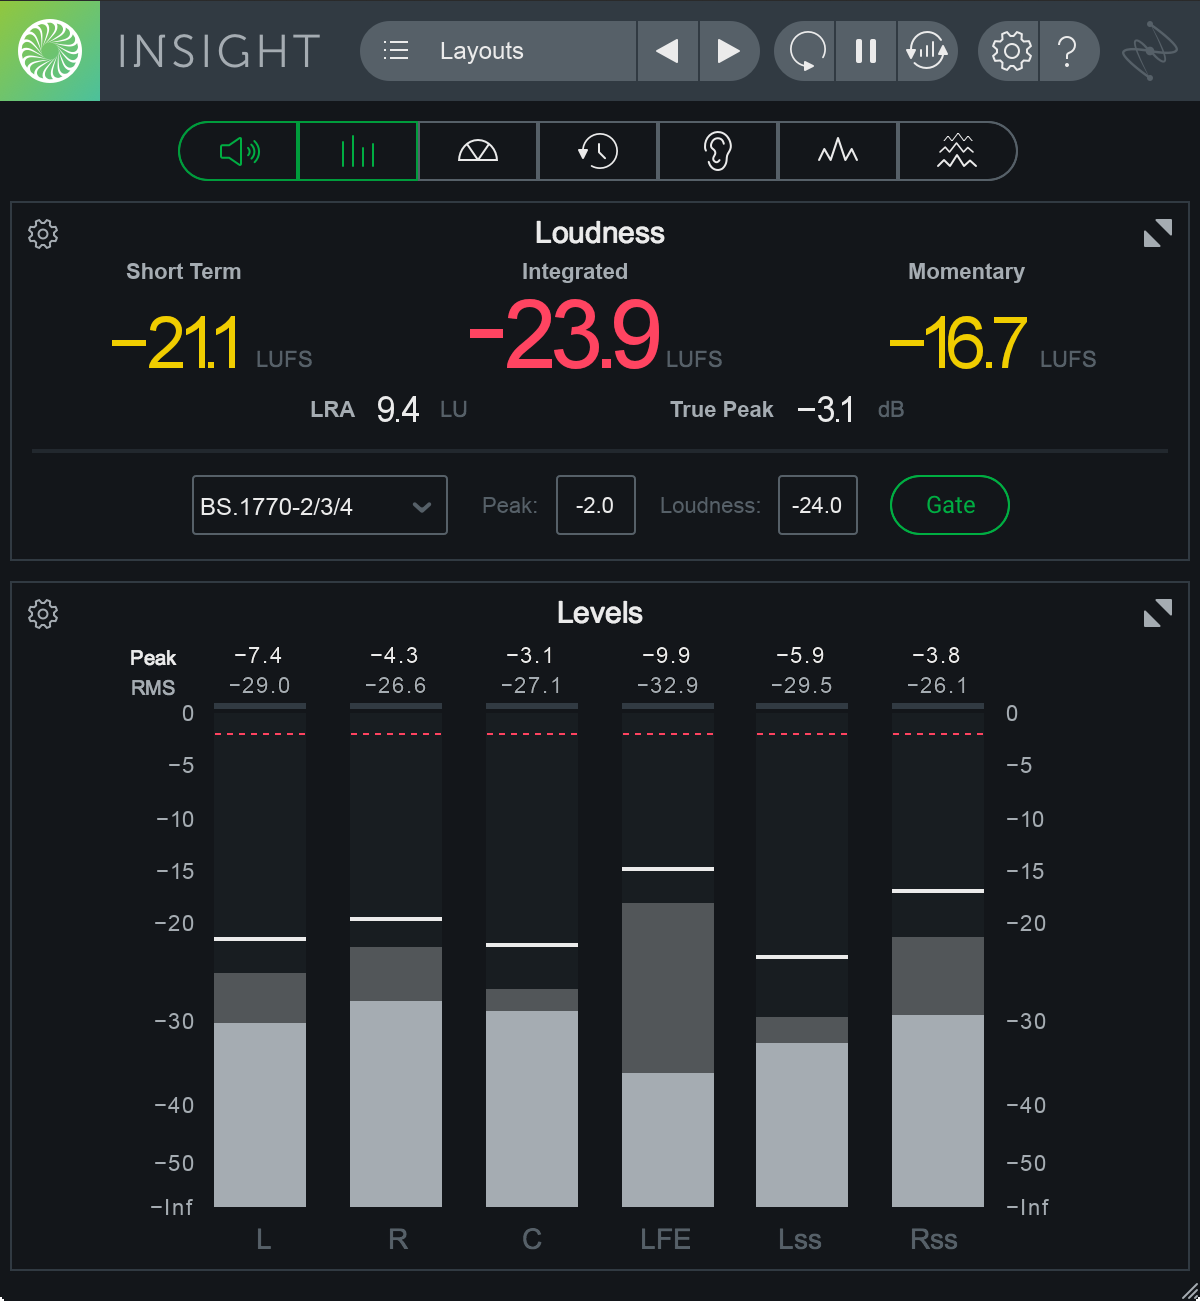Click the L channel level meter

pos(260,956)
